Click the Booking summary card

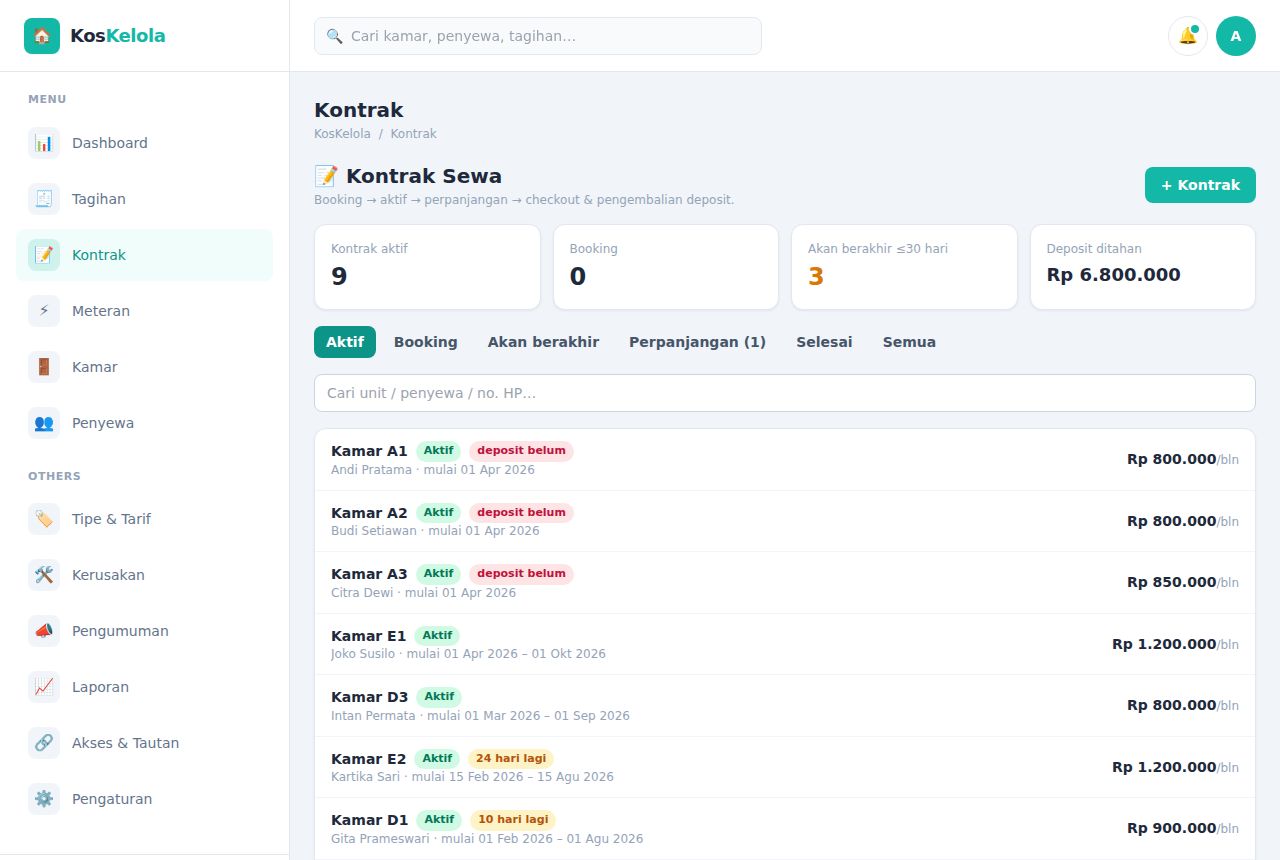(x=666, y=267)
